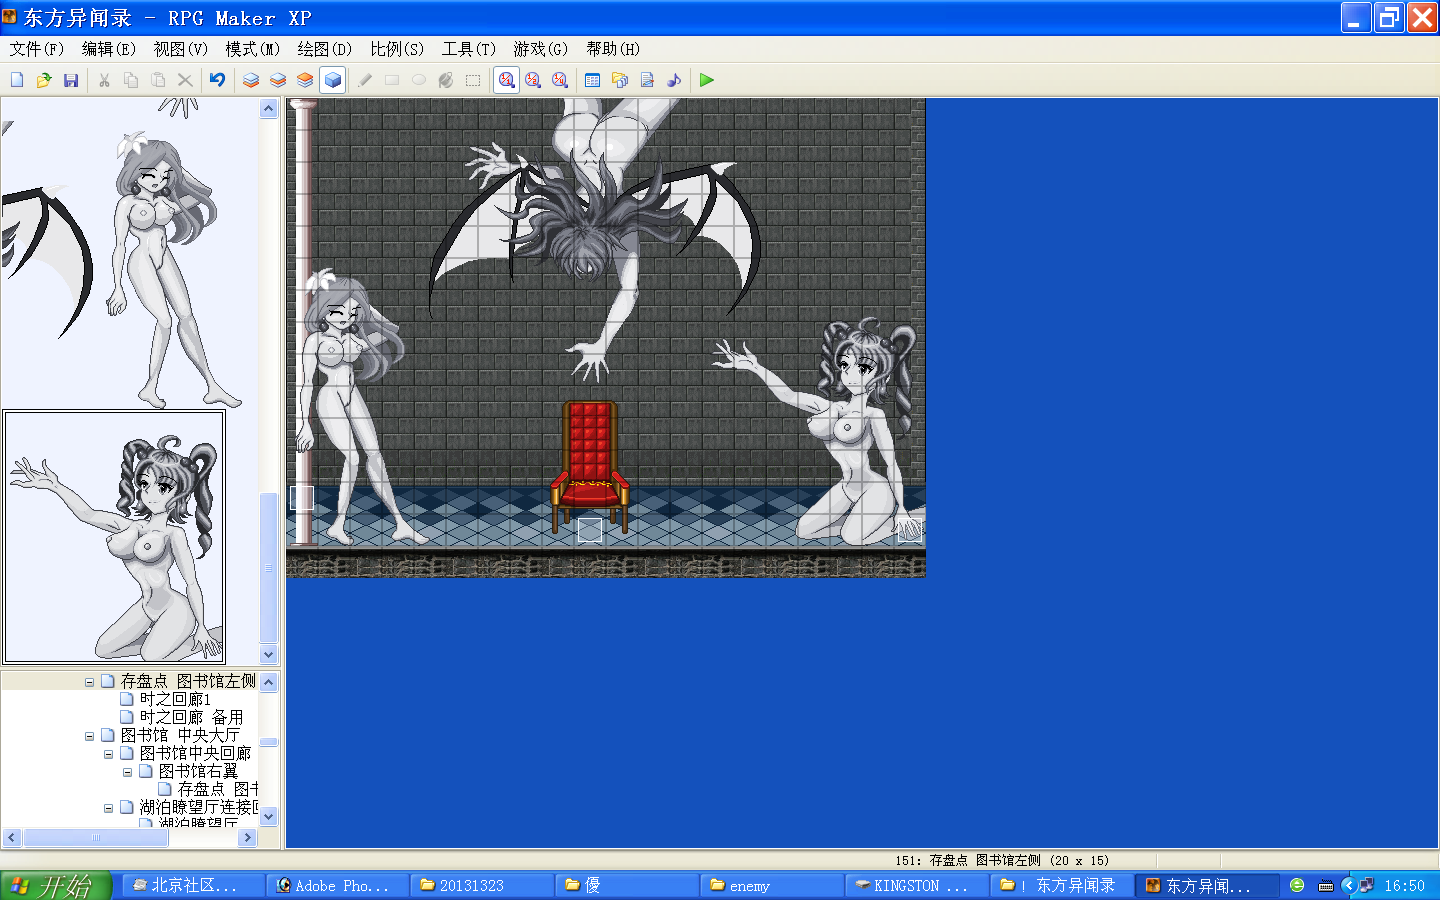Select map 时之回廊 备用 in the tree
This screenshot has width=1440, height=900.
(191, 718)
